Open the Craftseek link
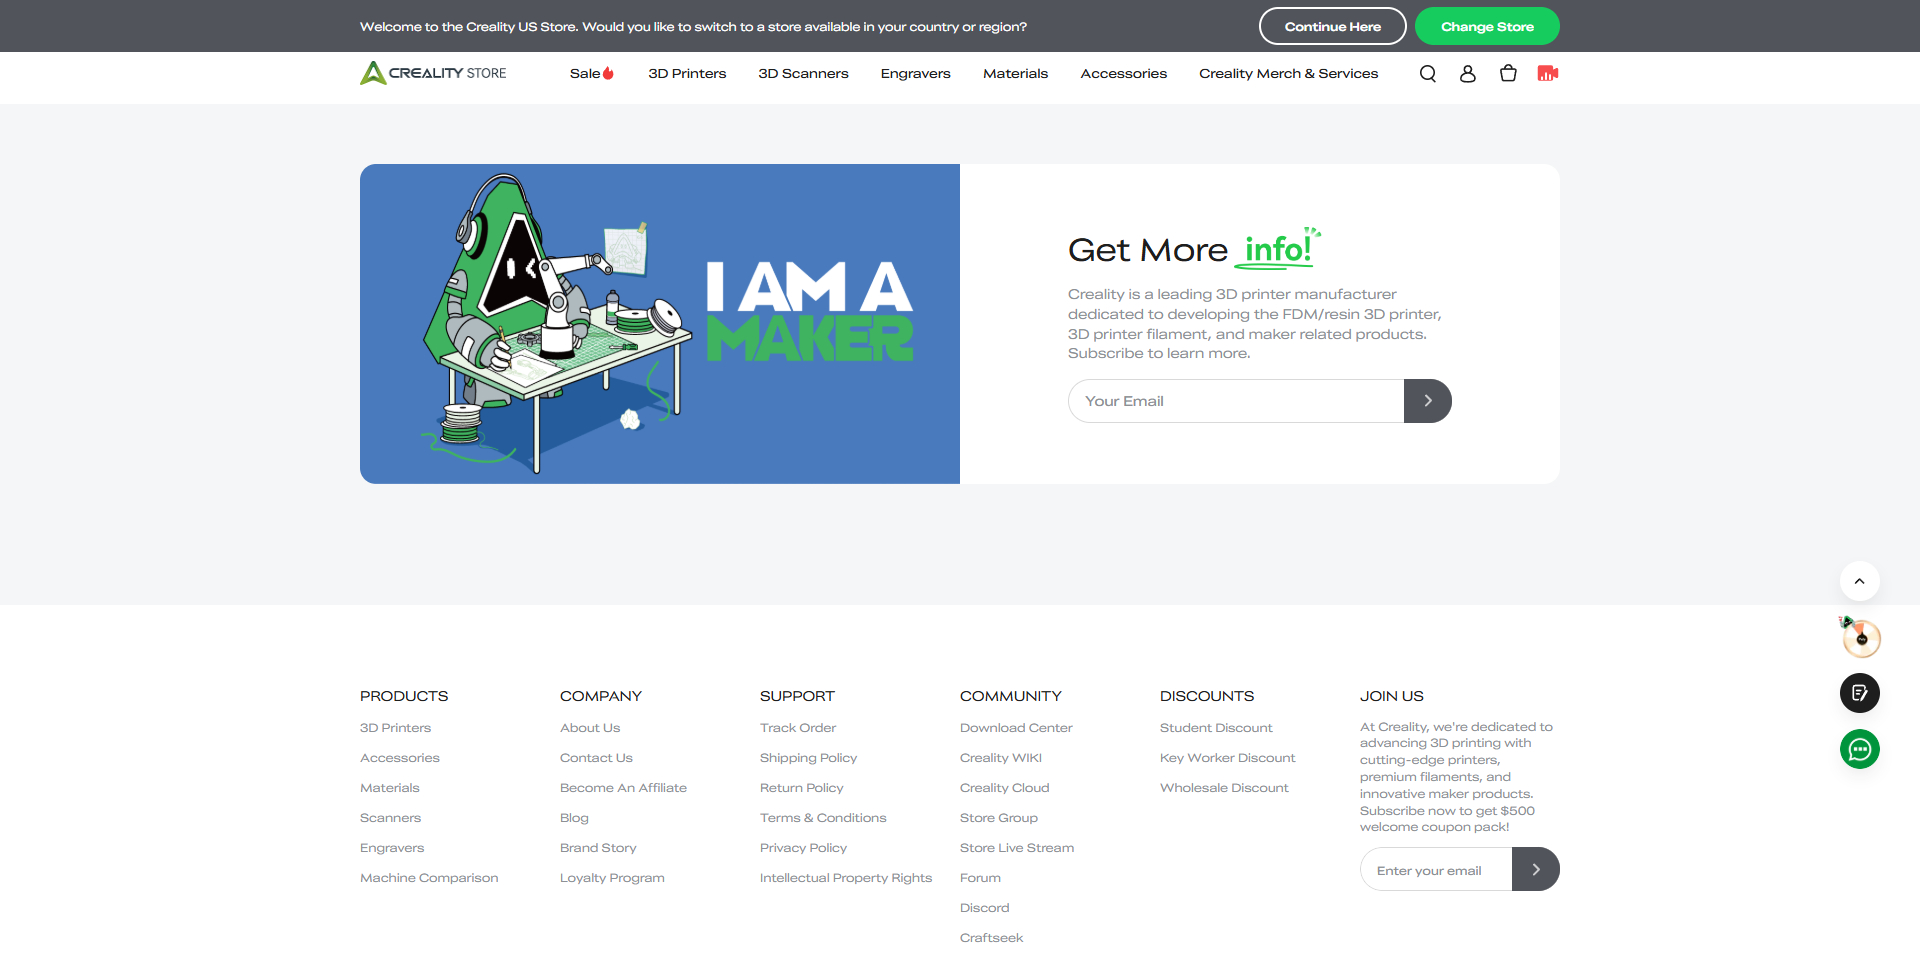This screenshot has height=953, width=1920. point(992,938)
